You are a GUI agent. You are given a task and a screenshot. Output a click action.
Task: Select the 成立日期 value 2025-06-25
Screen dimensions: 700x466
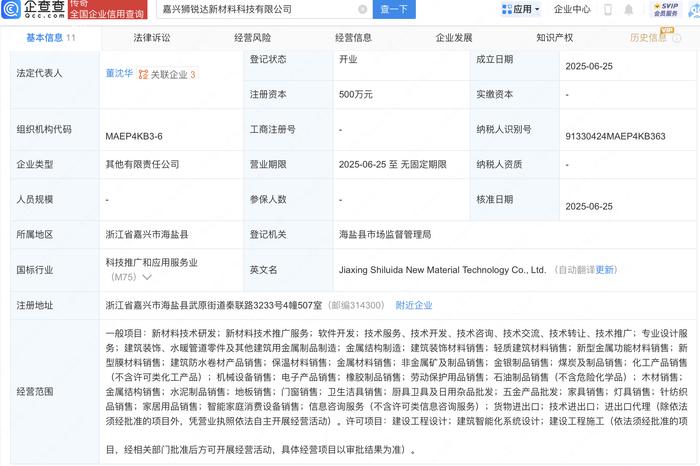point(589,67)
